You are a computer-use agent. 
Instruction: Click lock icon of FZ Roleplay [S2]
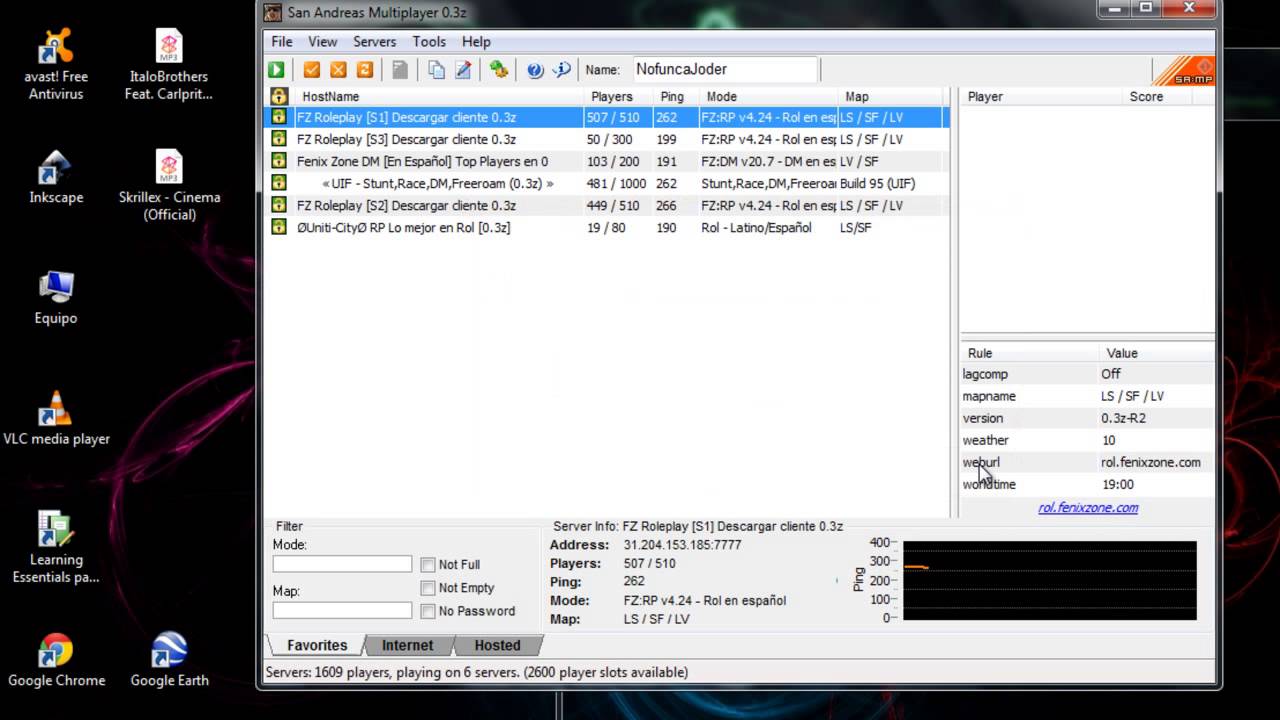click(279, 205)
